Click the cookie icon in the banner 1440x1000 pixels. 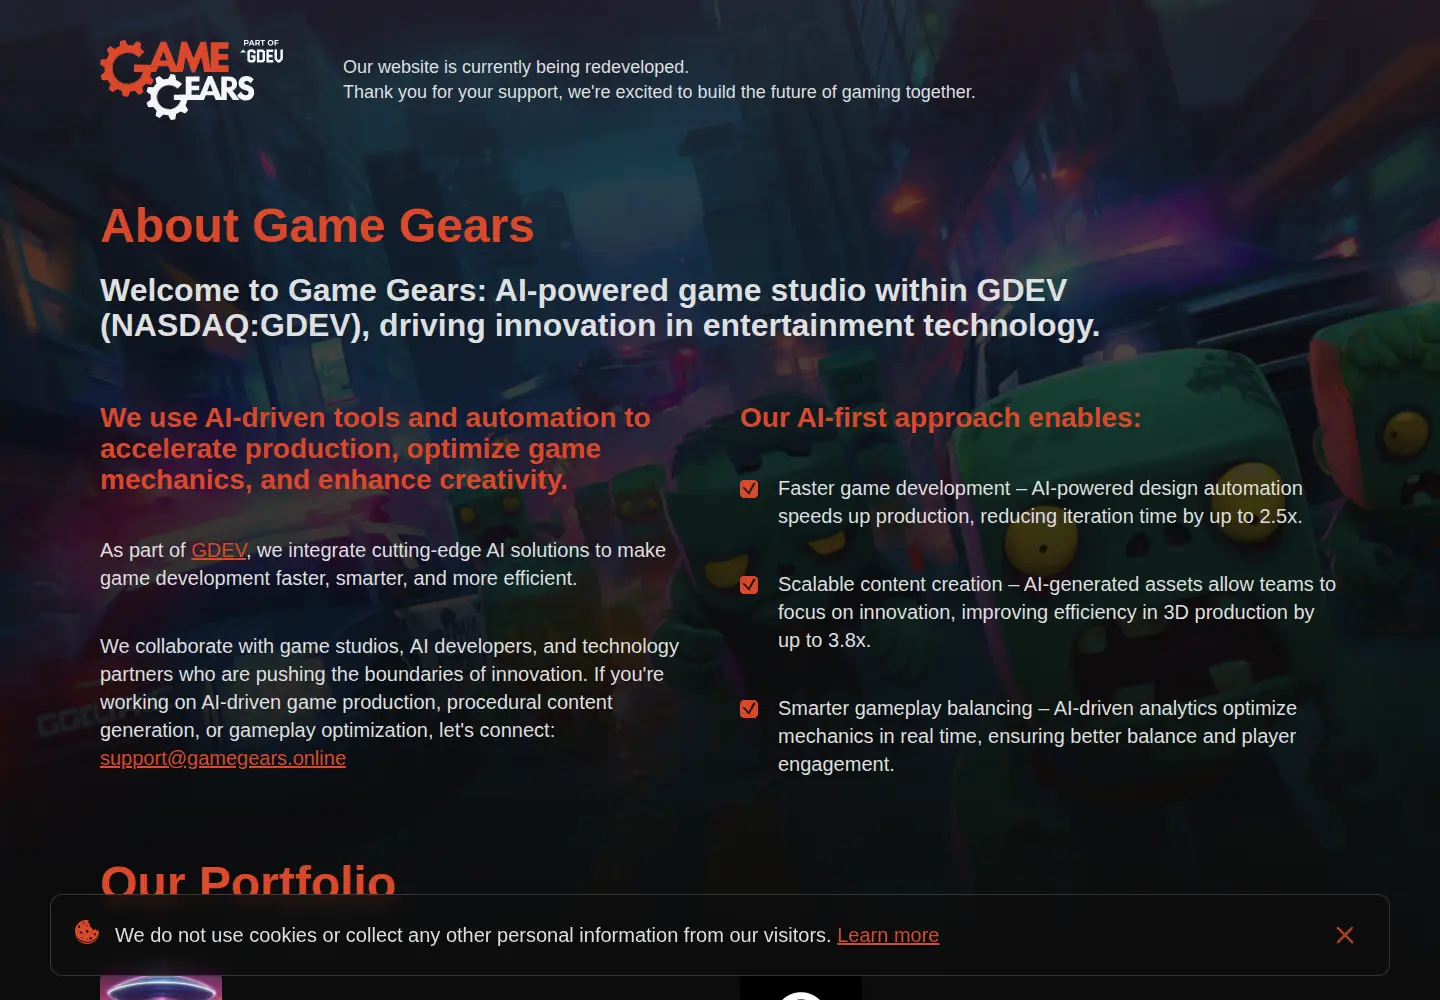pyautogui.click(x=87, y=932)
